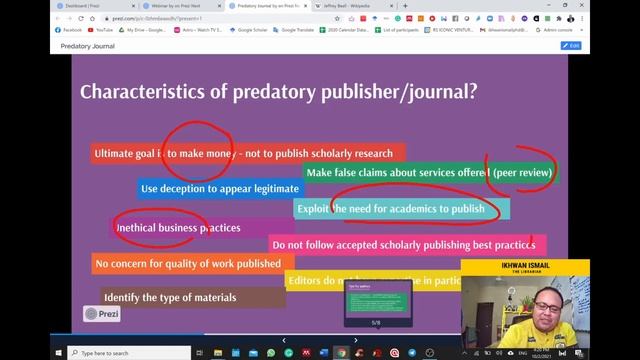Click 'Do not follow accepted scholarly' label
This screenshot has height=360, width=640.
(407, 245)
